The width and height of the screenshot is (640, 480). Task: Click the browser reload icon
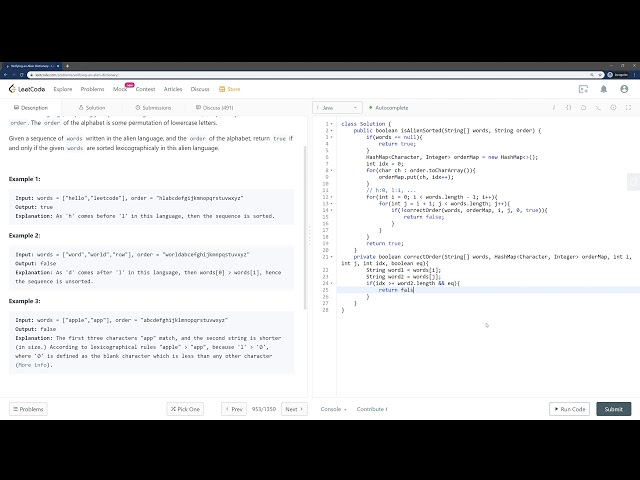(22, 75)
